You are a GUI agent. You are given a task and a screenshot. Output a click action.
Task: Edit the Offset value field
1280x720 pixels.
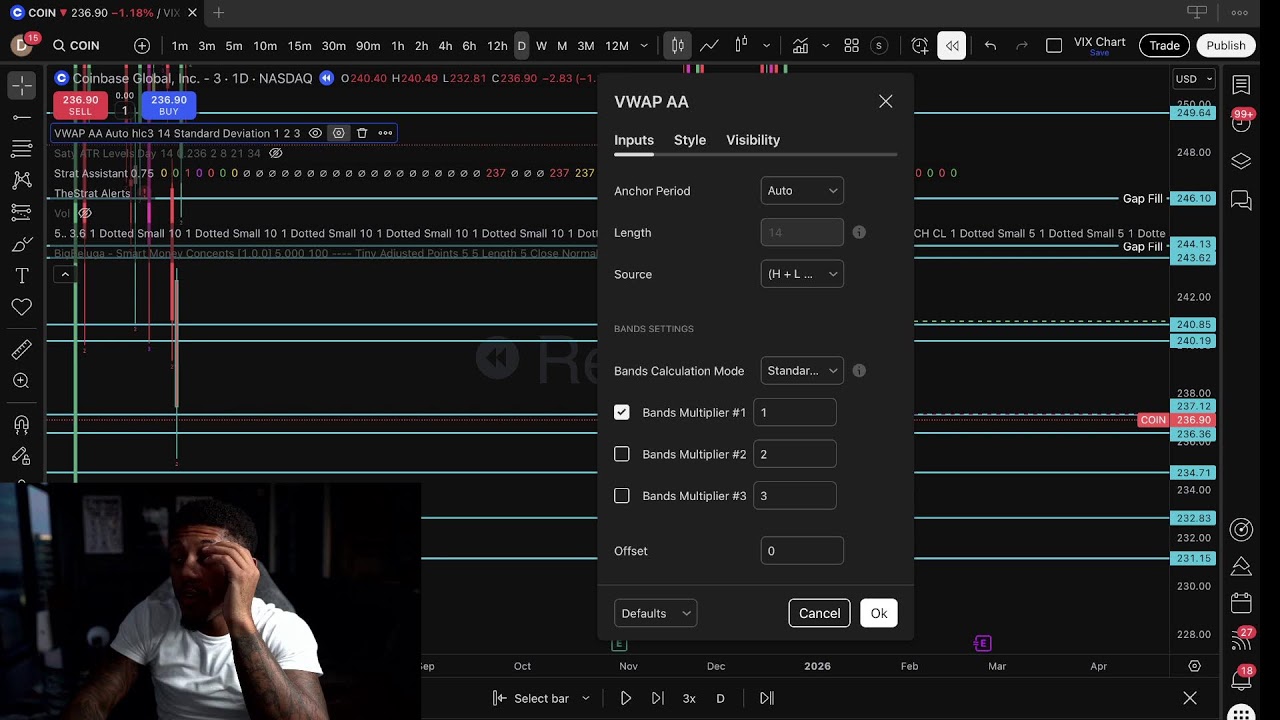[x=802, y=551]
